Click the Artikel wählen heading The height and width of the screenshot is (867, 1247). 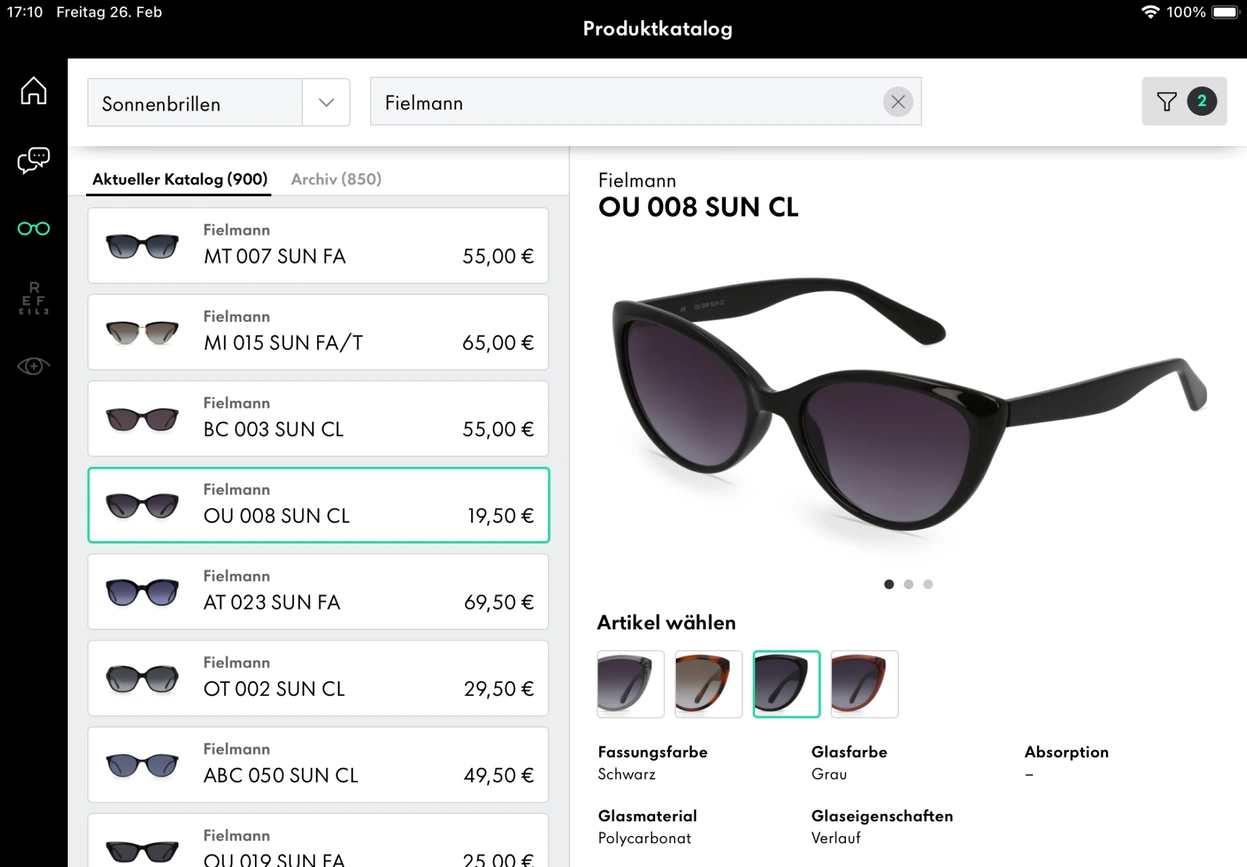click(x=666, y=623)
